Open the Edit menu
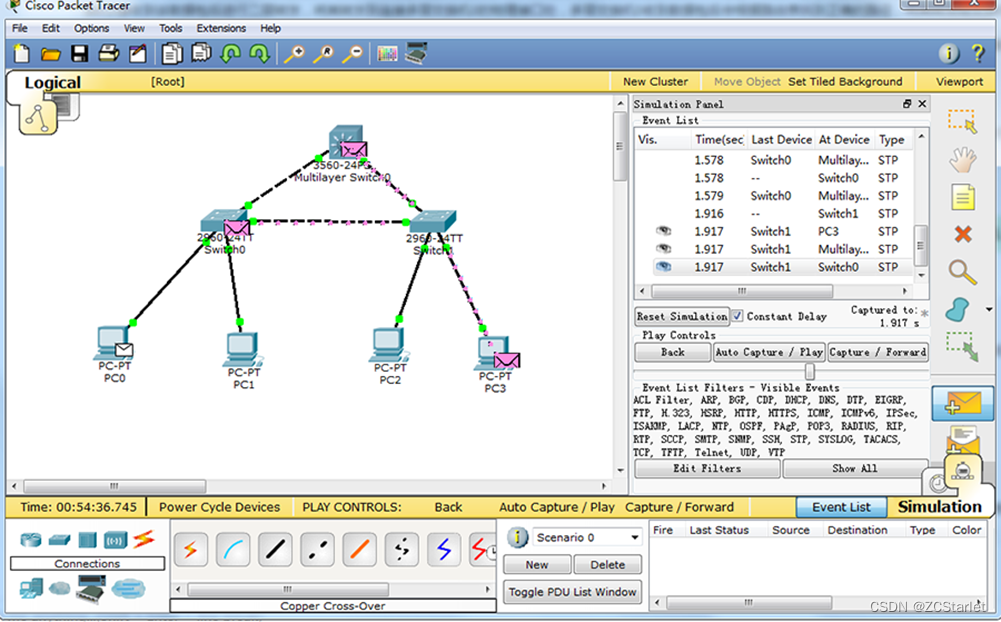 (x=50, y=28)
